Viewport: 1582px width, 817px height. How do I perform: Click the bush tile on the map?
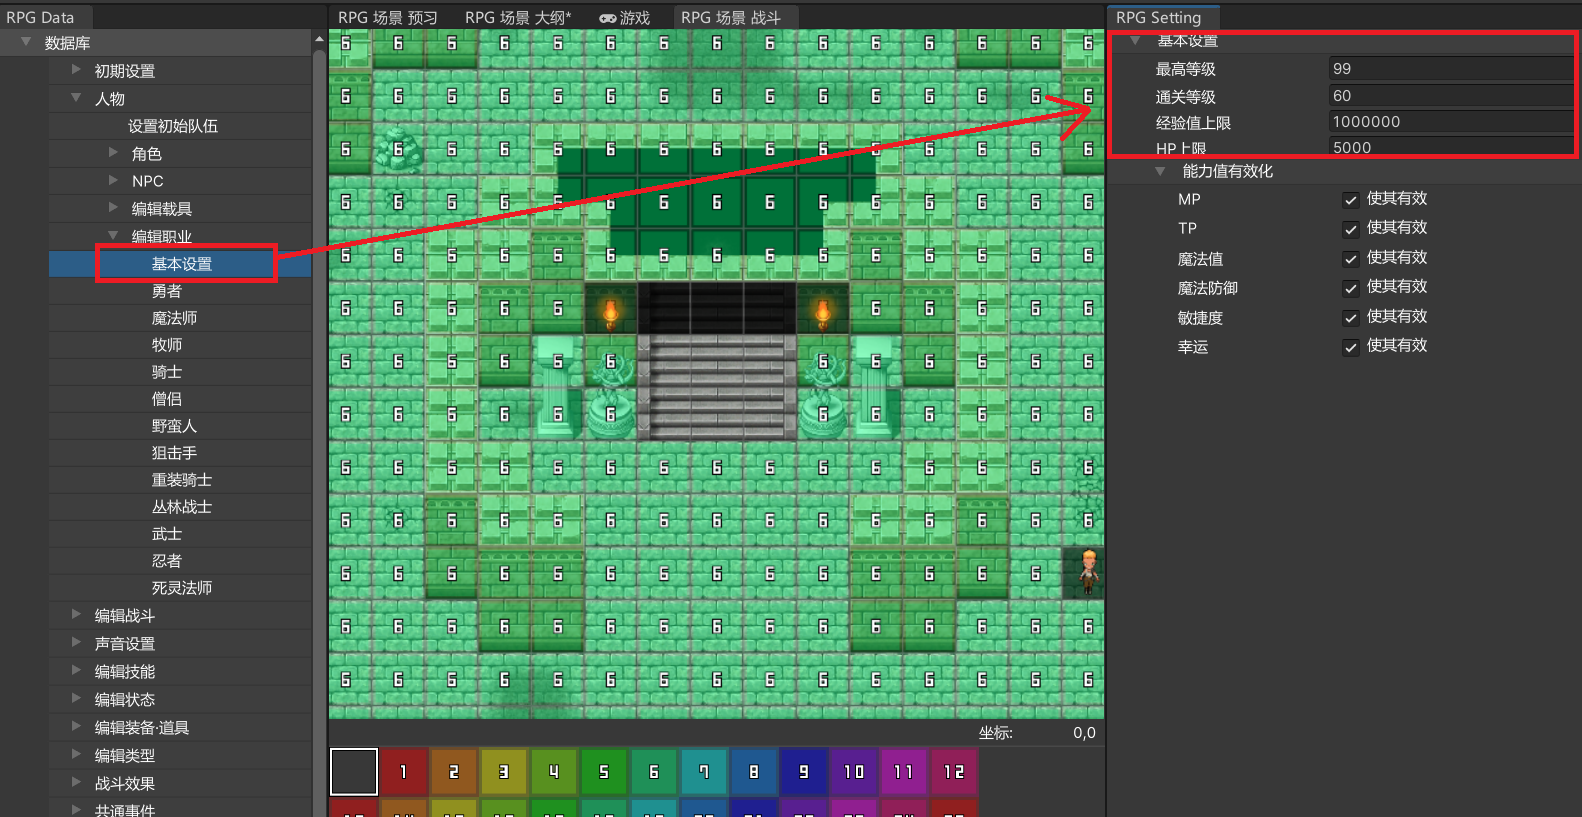[397, 150]
